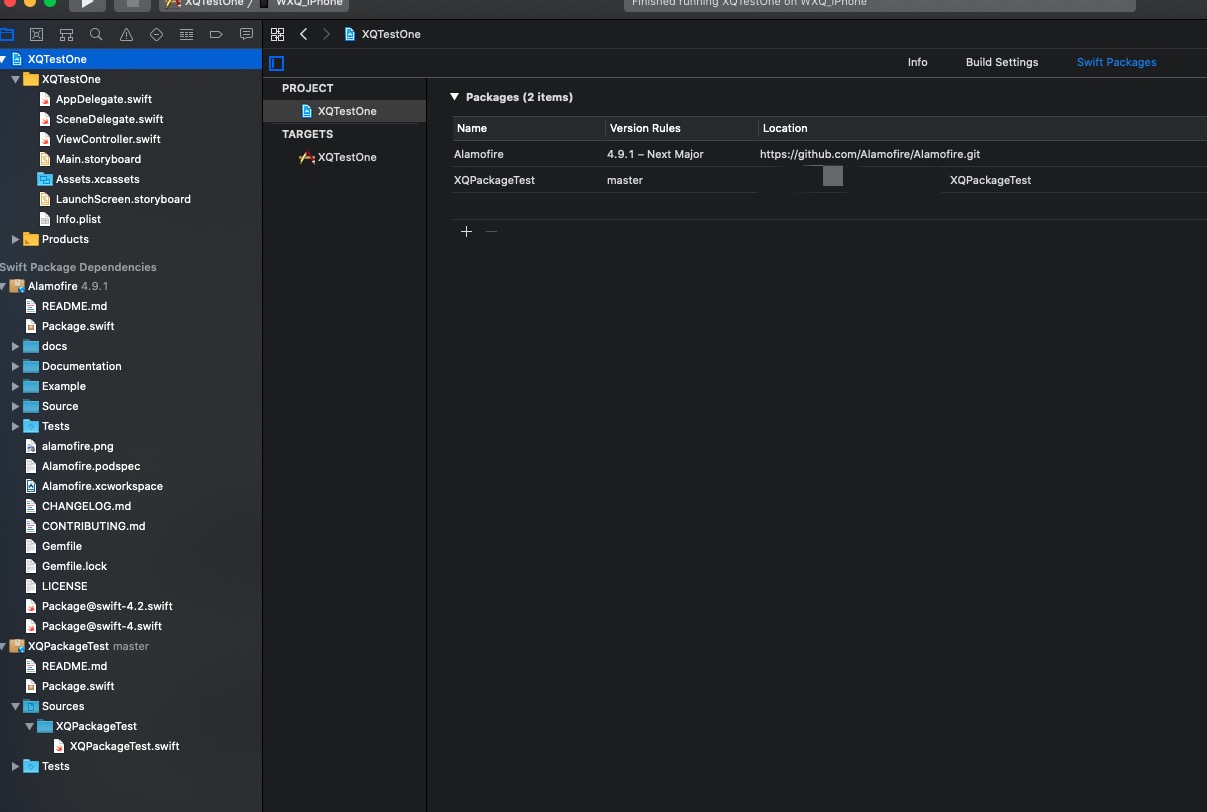Viewport: 1207px width, 812px height.
Task: Open Info.plist
Action: (78, 219)
